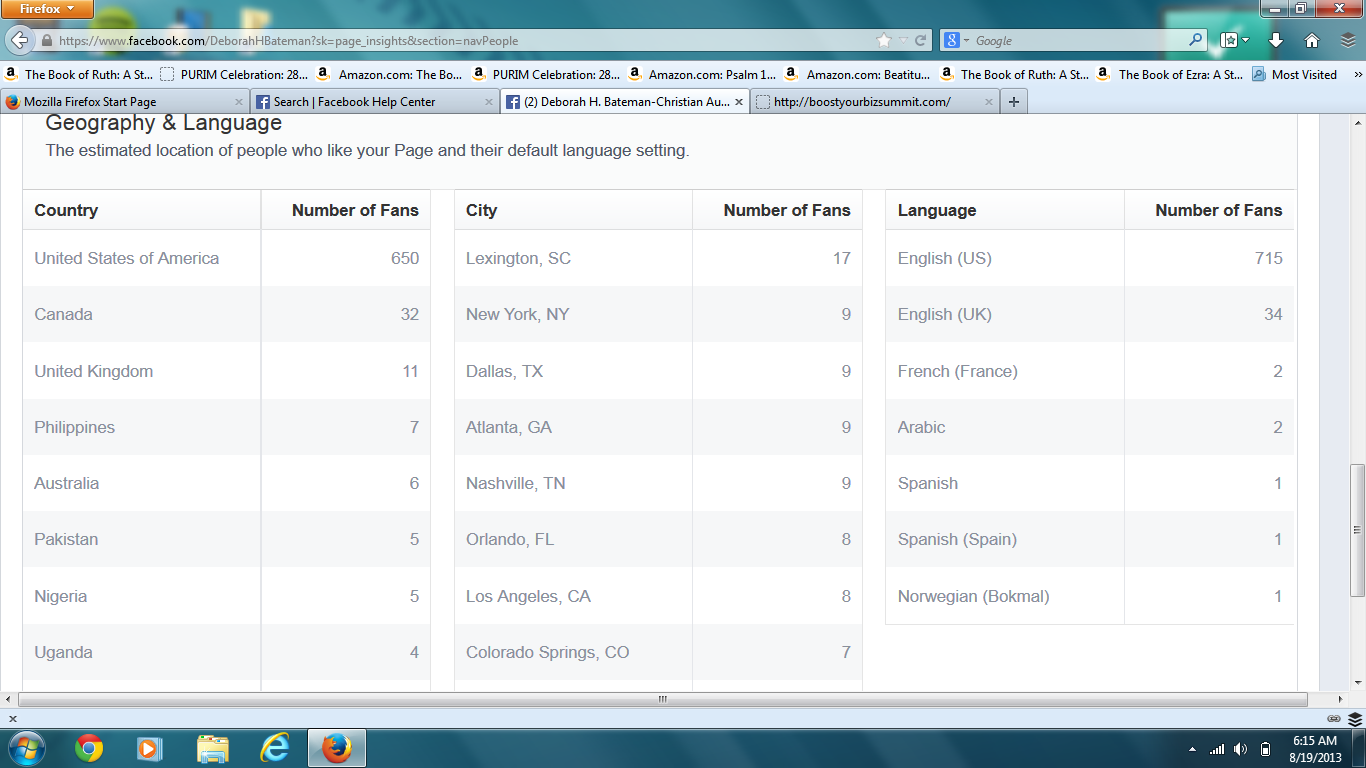Click the Firefox back arrow button
Viewport: 1366px width, 768px height.
(19, 40)
